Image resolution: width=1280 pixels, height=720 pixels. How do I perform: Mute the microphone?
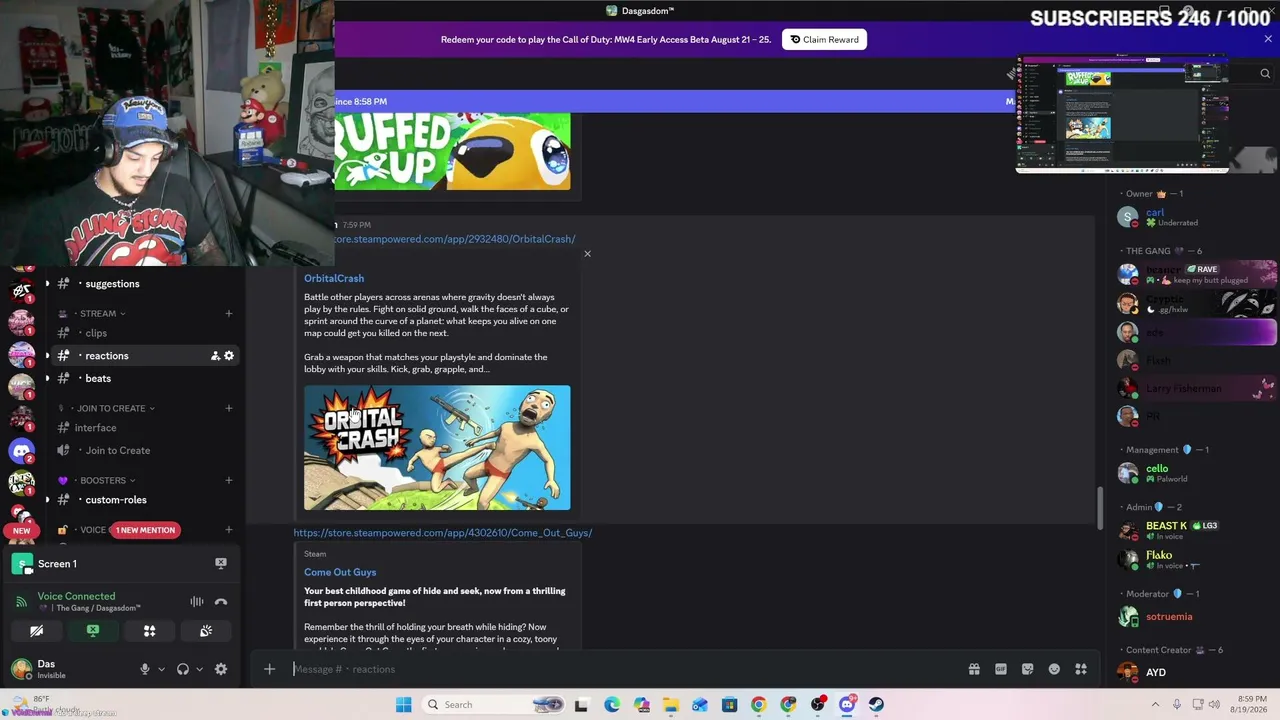145,669
